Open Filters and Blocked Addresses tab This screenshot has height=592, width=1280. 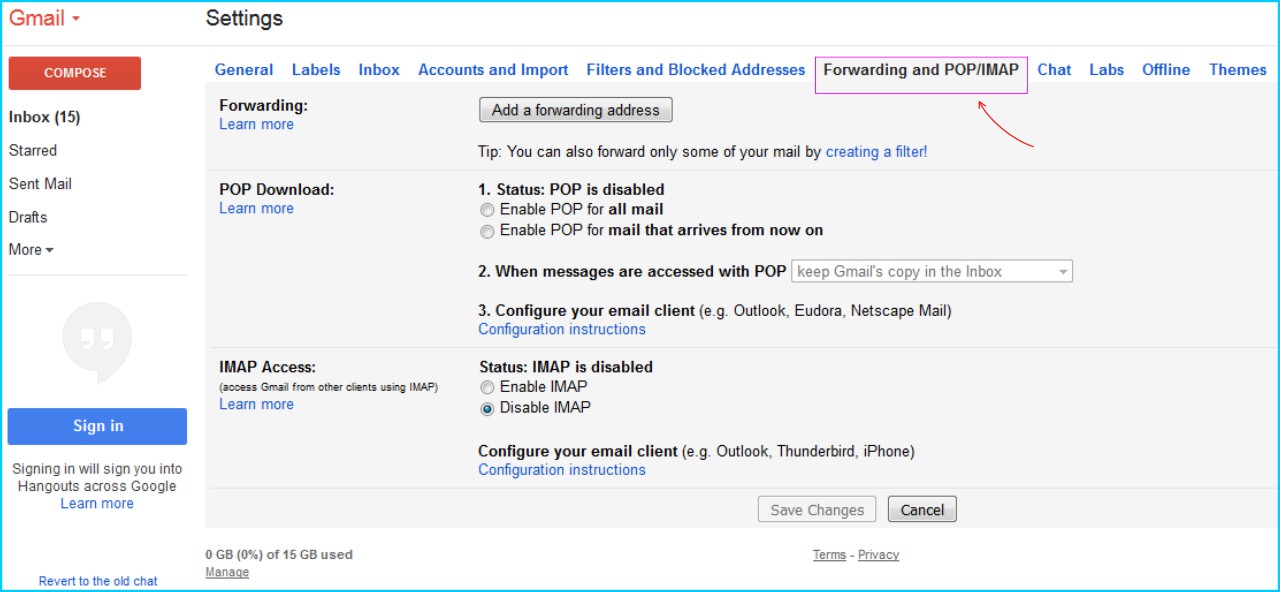[x=696, y=70]
